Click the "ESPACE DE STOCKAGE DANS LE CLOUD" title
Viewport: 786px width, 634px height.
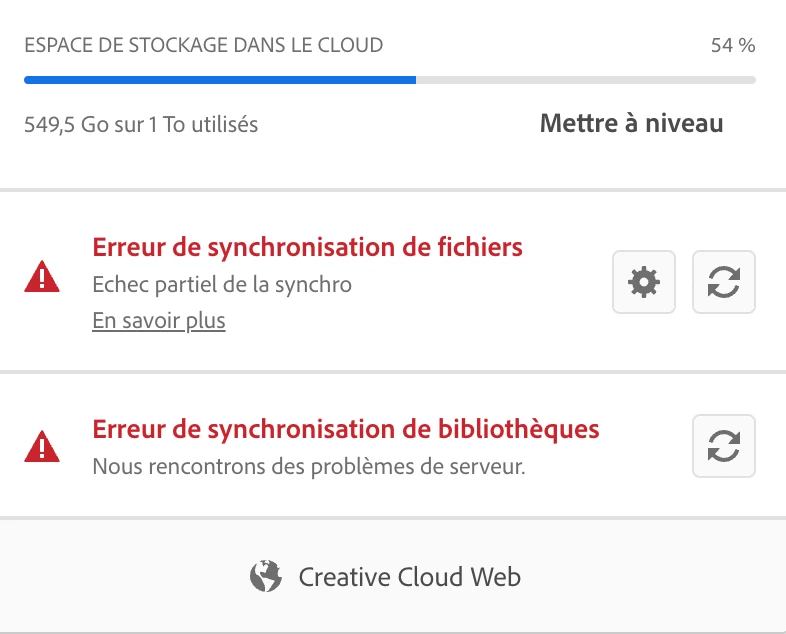tap(203, 45)
